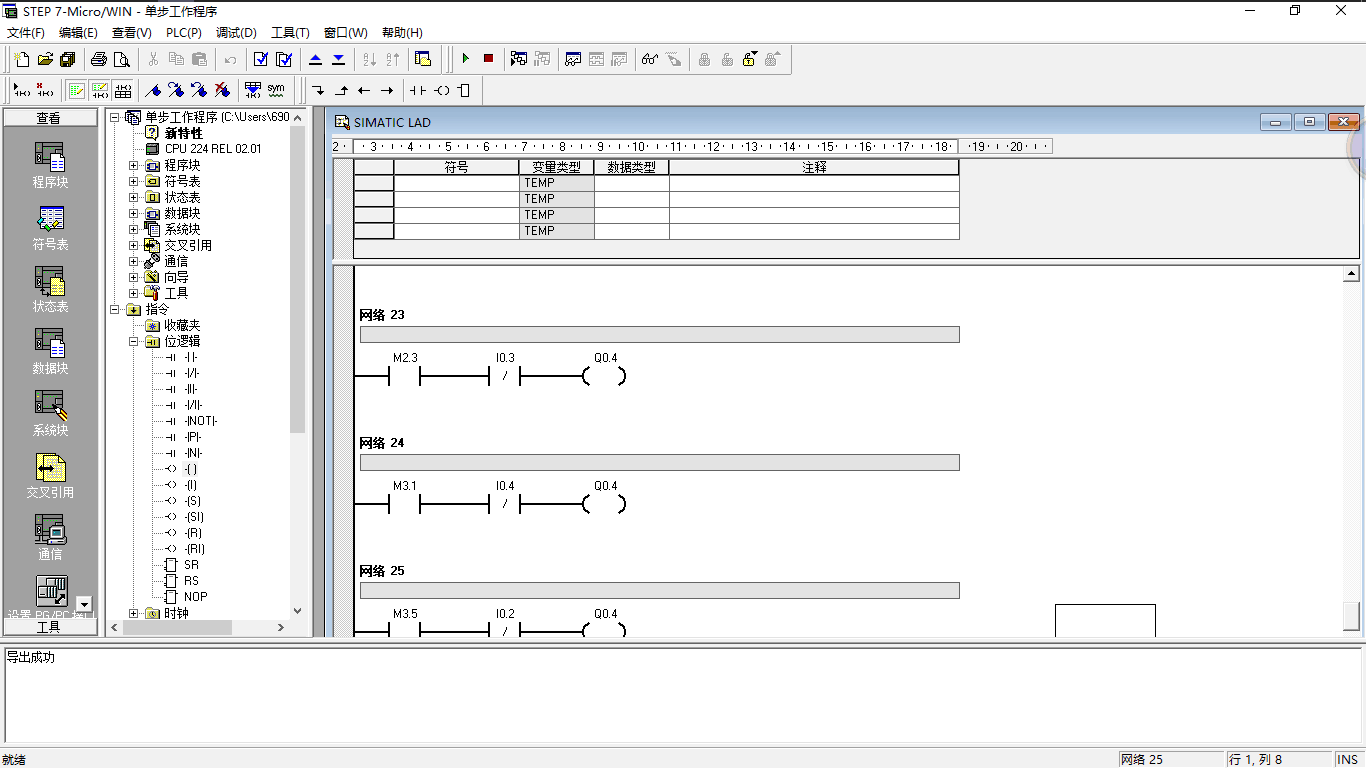Screen dimensions: 1366x768
Task: Expand the 数据块 tree node
Action: (x=132, y=213)
